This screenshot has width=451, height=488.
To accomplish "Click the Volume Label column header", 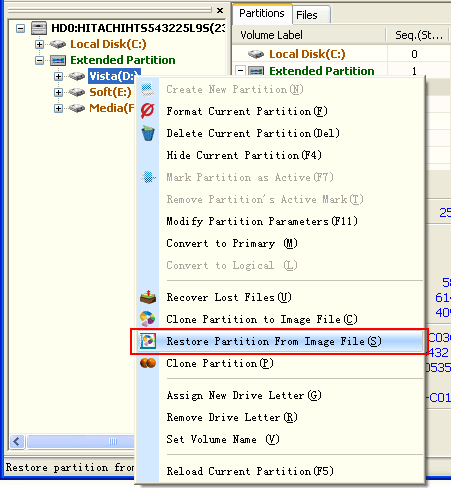I will point(309,35).
